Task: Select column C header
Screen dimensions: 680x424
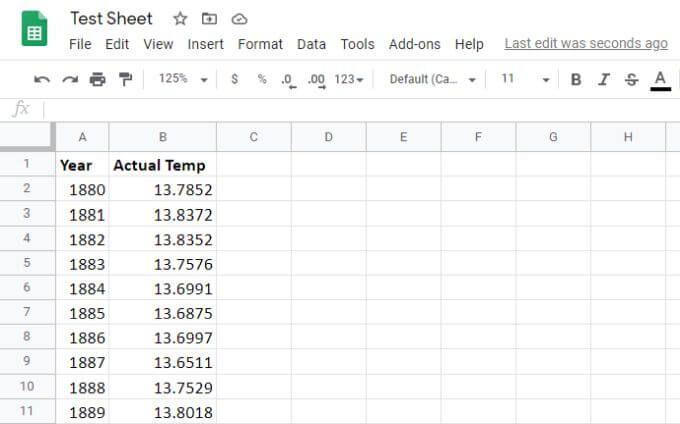Action: click(254, 137)
